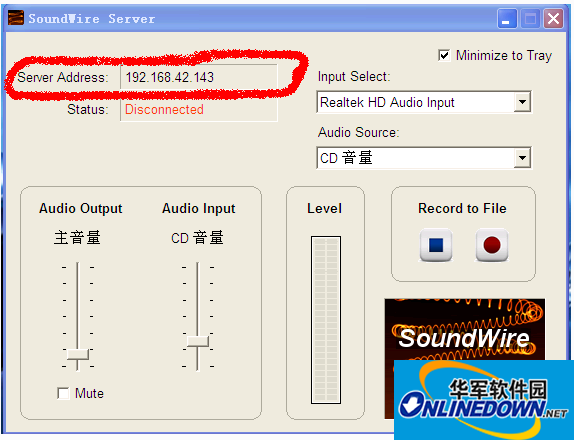Click the audio Level meter
The width and height of the screenshot is (574, 440).
(326, 320)
